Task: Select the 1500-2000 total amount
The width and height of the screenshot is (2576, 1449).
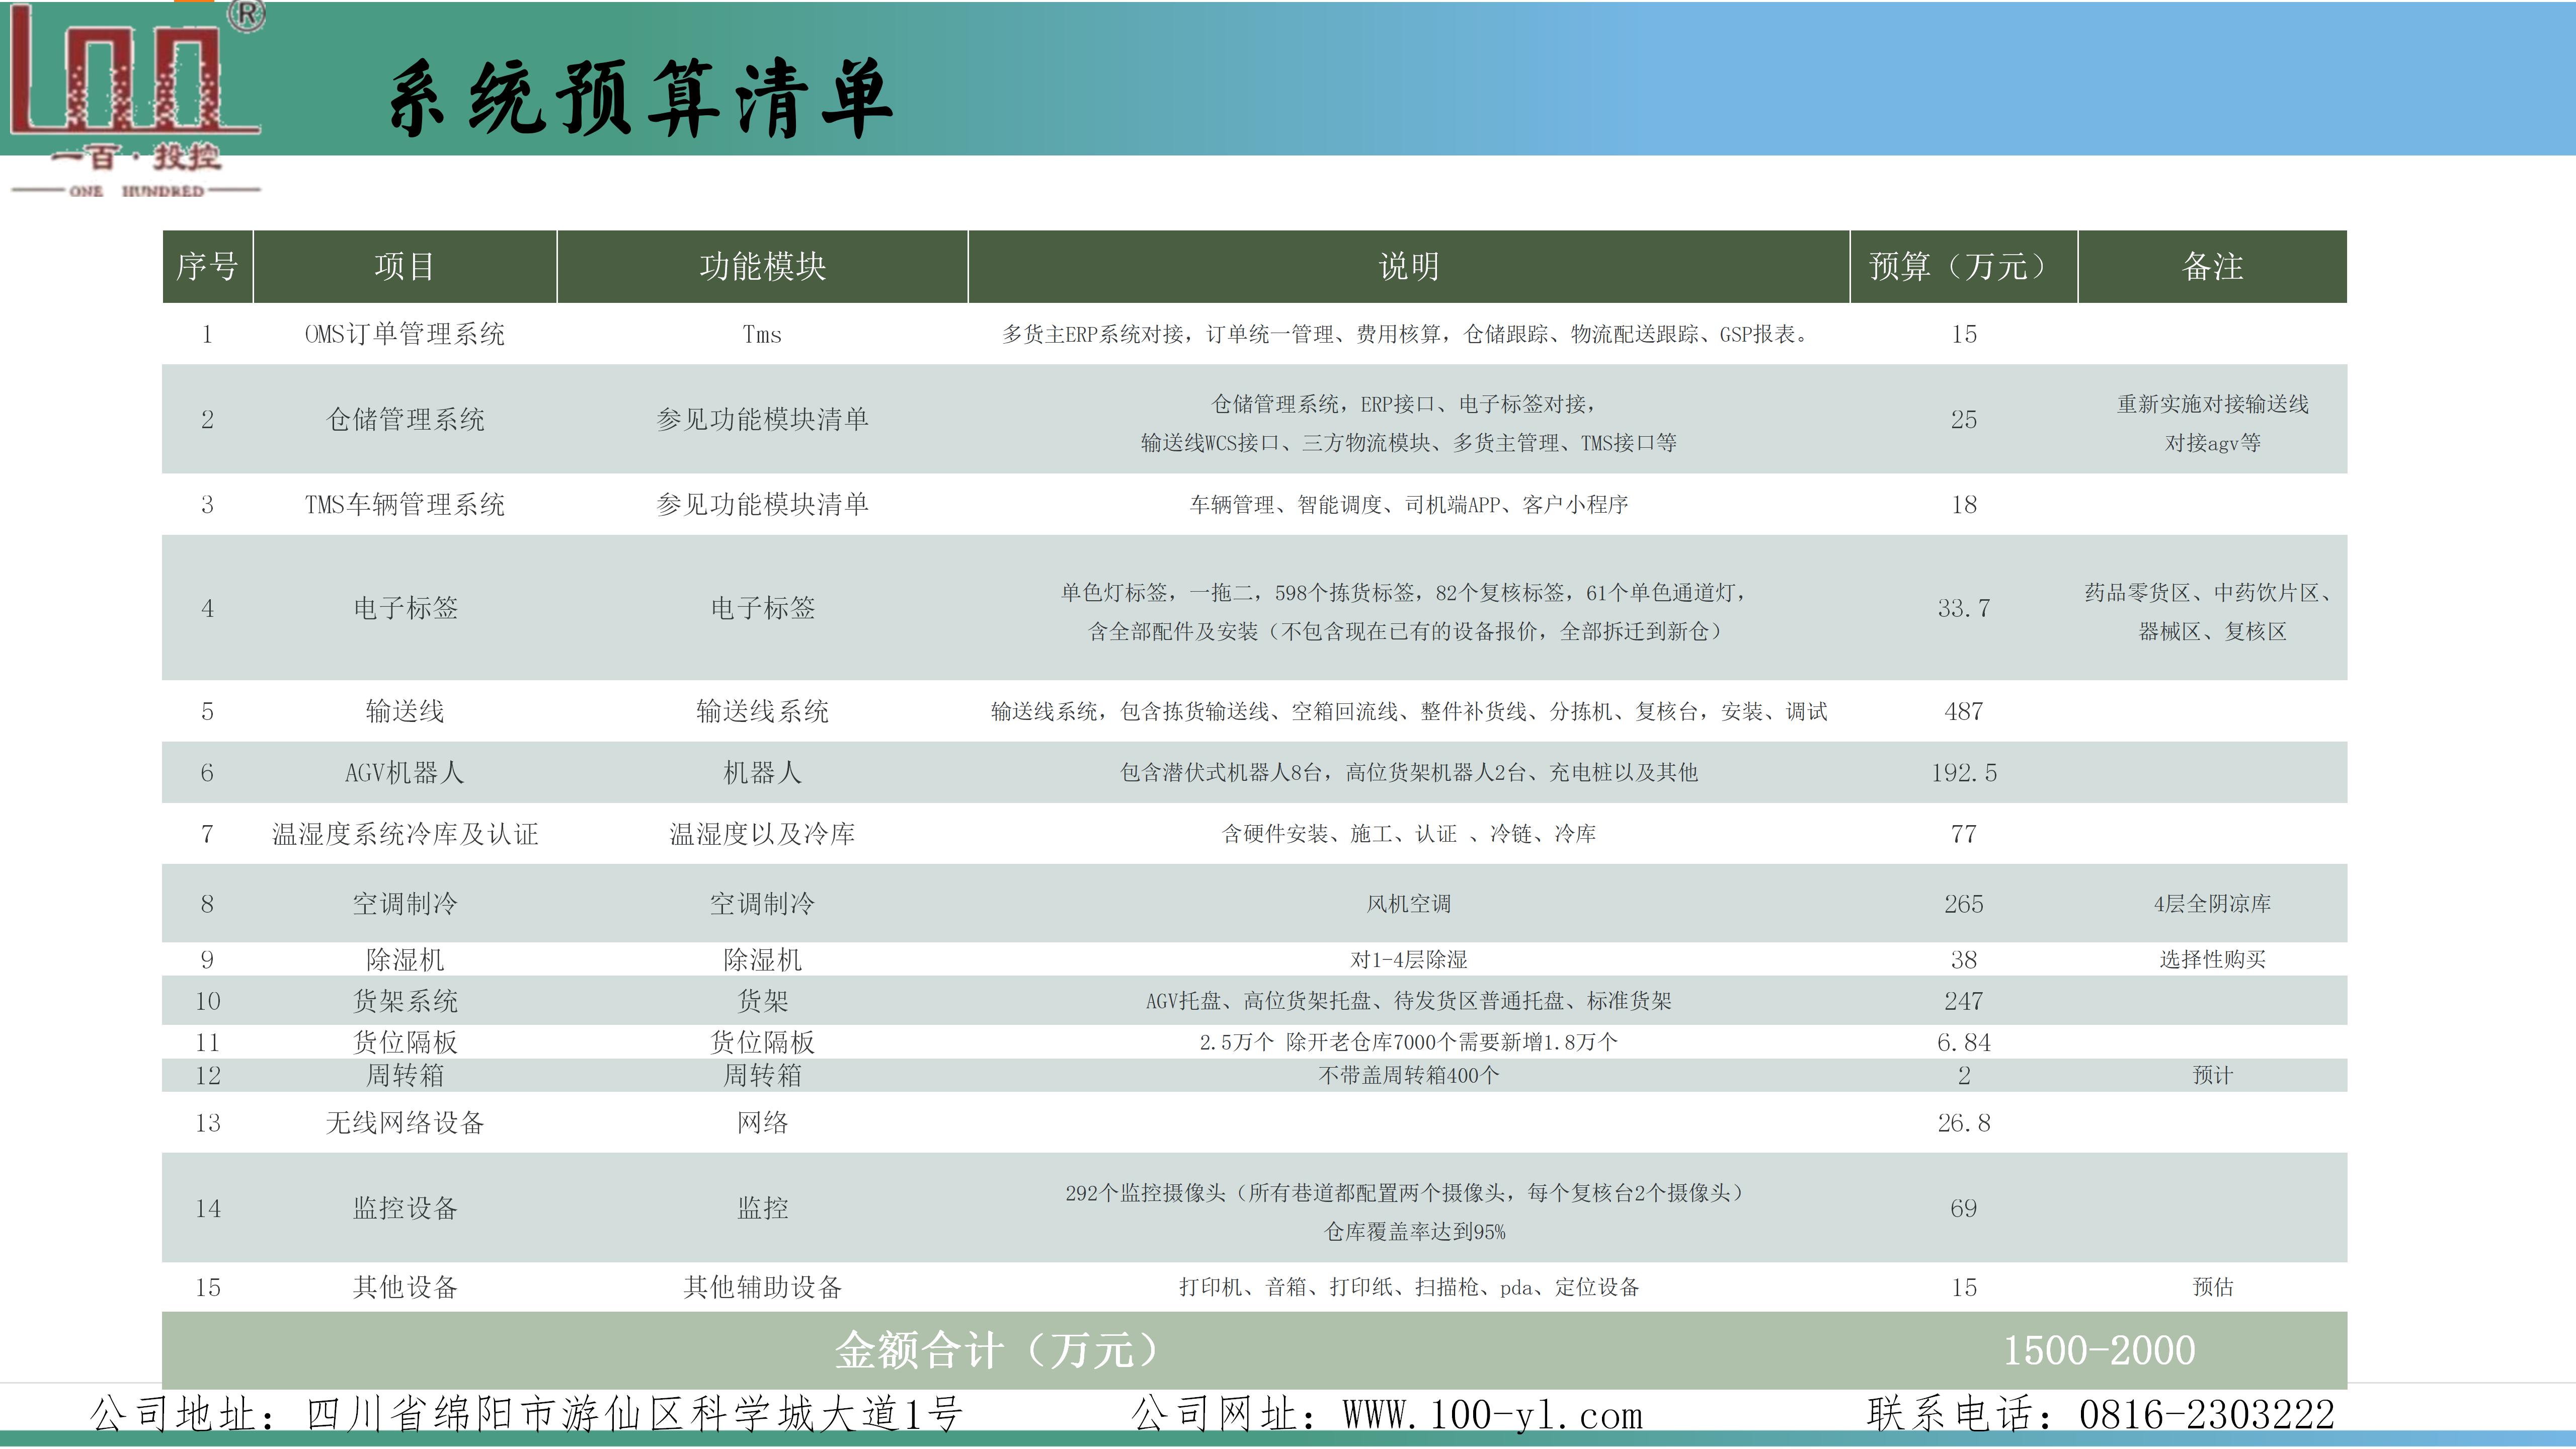Action: click(x=2098, y=1350)
